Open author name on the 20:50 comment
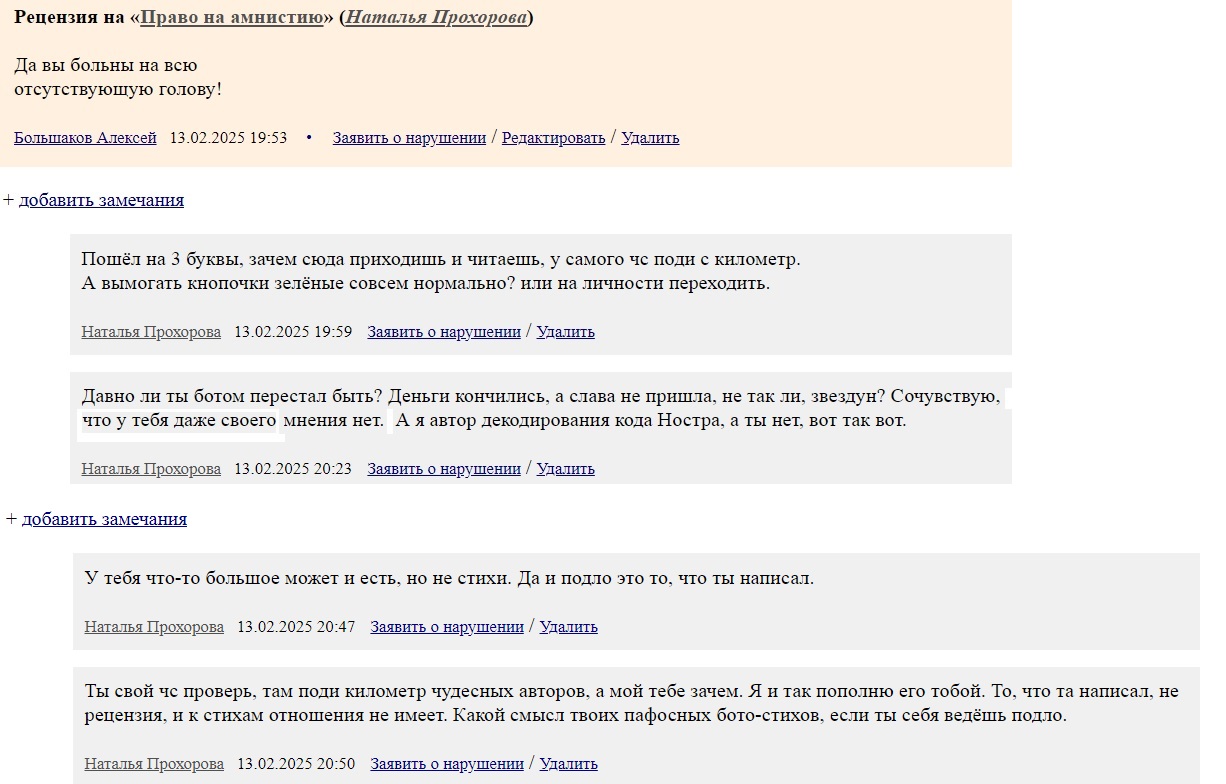Viewport: 1226px width, 784px height. (x=154, y=764)
